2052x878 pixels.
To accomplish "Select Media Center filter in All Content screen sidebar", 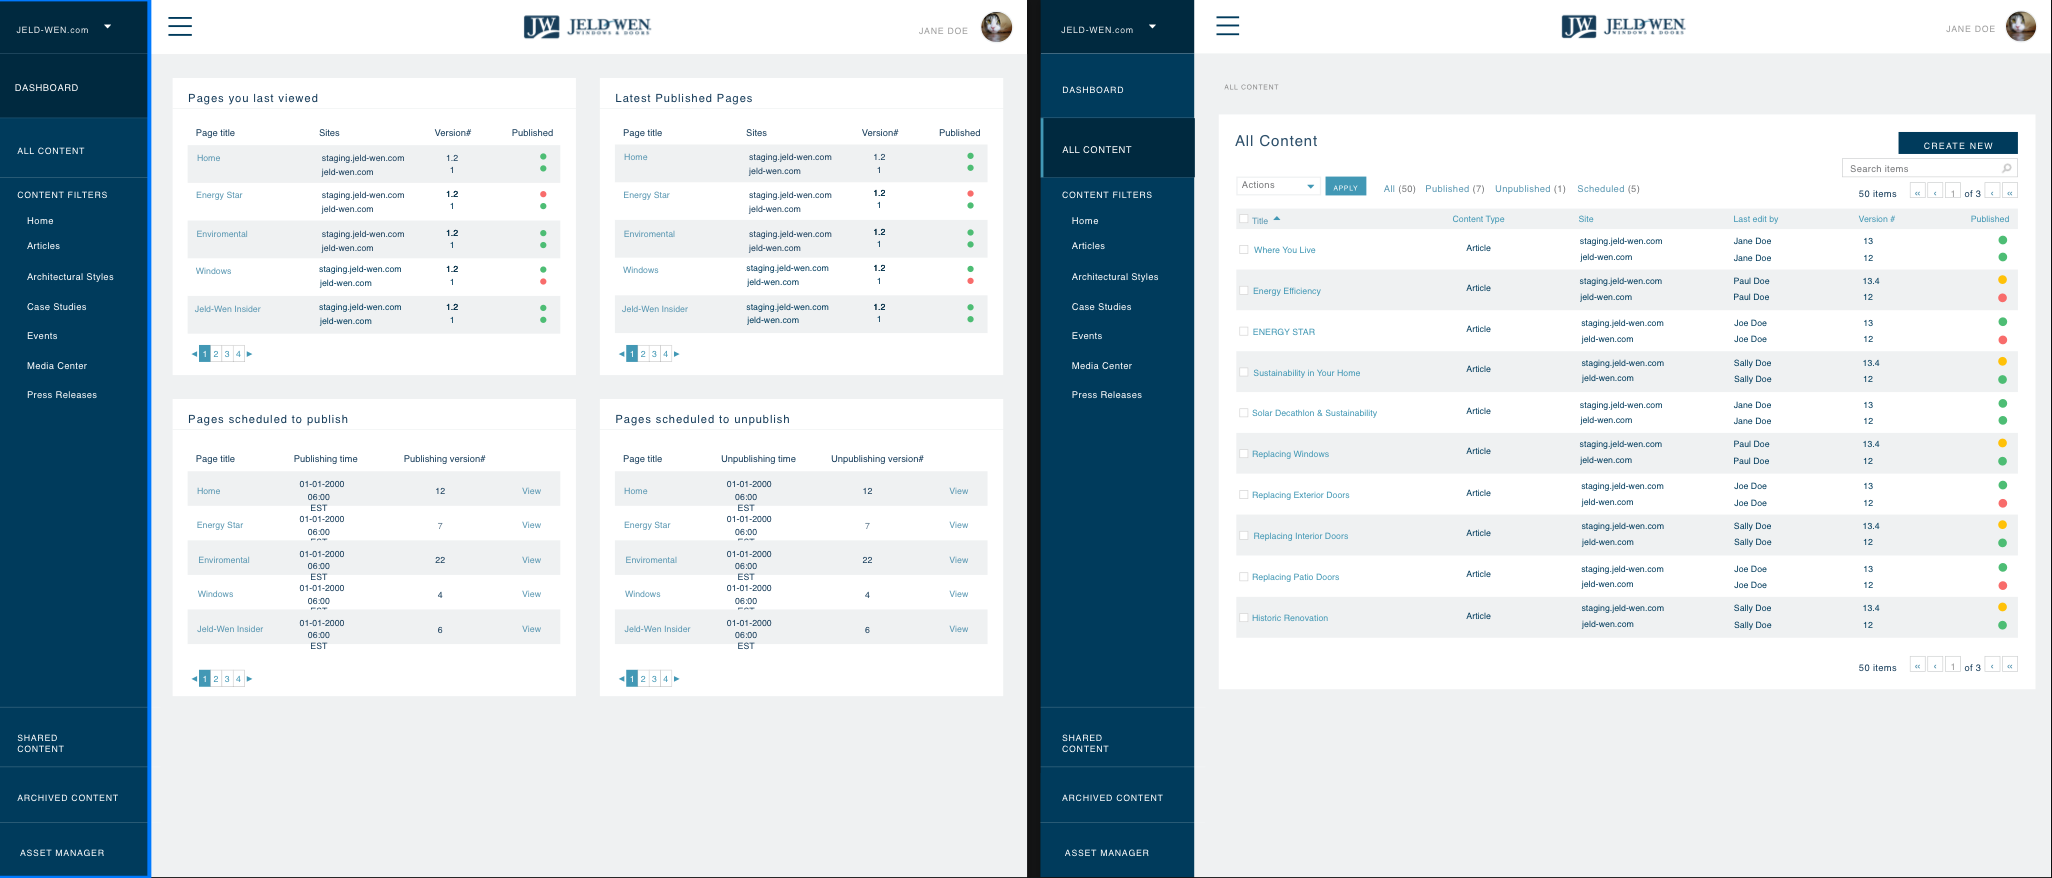I will pyautogui.click(x=1102, y=366).
